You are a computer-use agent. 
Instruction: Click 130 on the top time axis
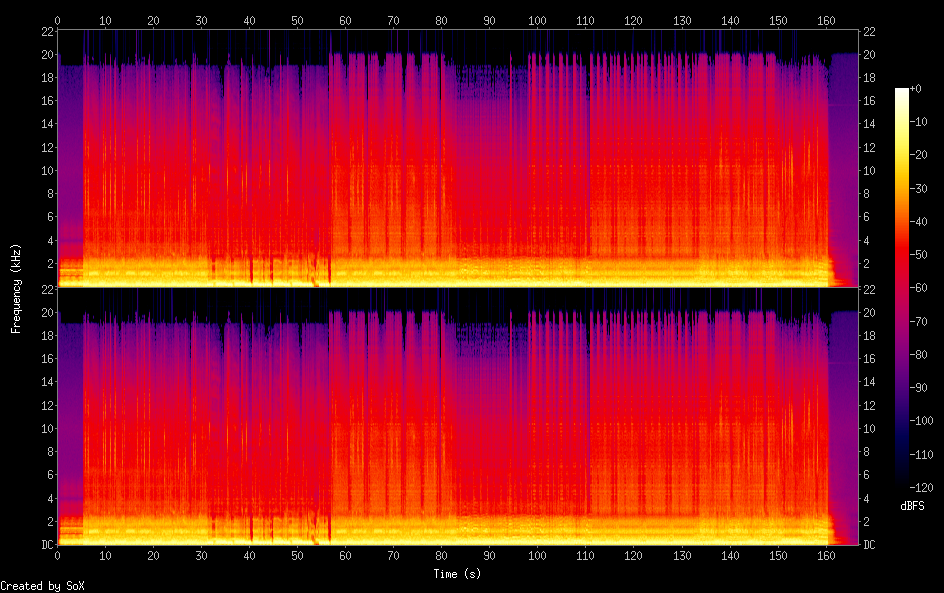click(x=682, y=20)
